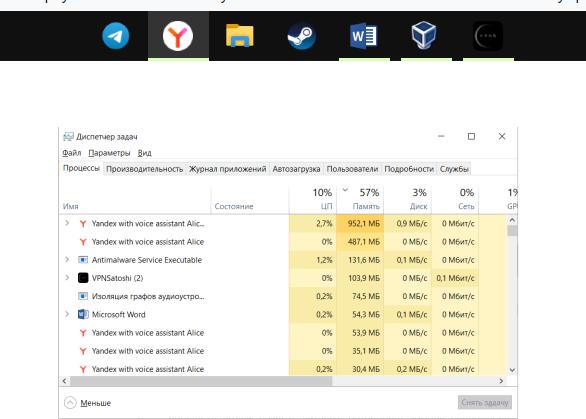Click Yandex icon of 952,1 МБ process

pyautogui.click(x=83, y=224)
